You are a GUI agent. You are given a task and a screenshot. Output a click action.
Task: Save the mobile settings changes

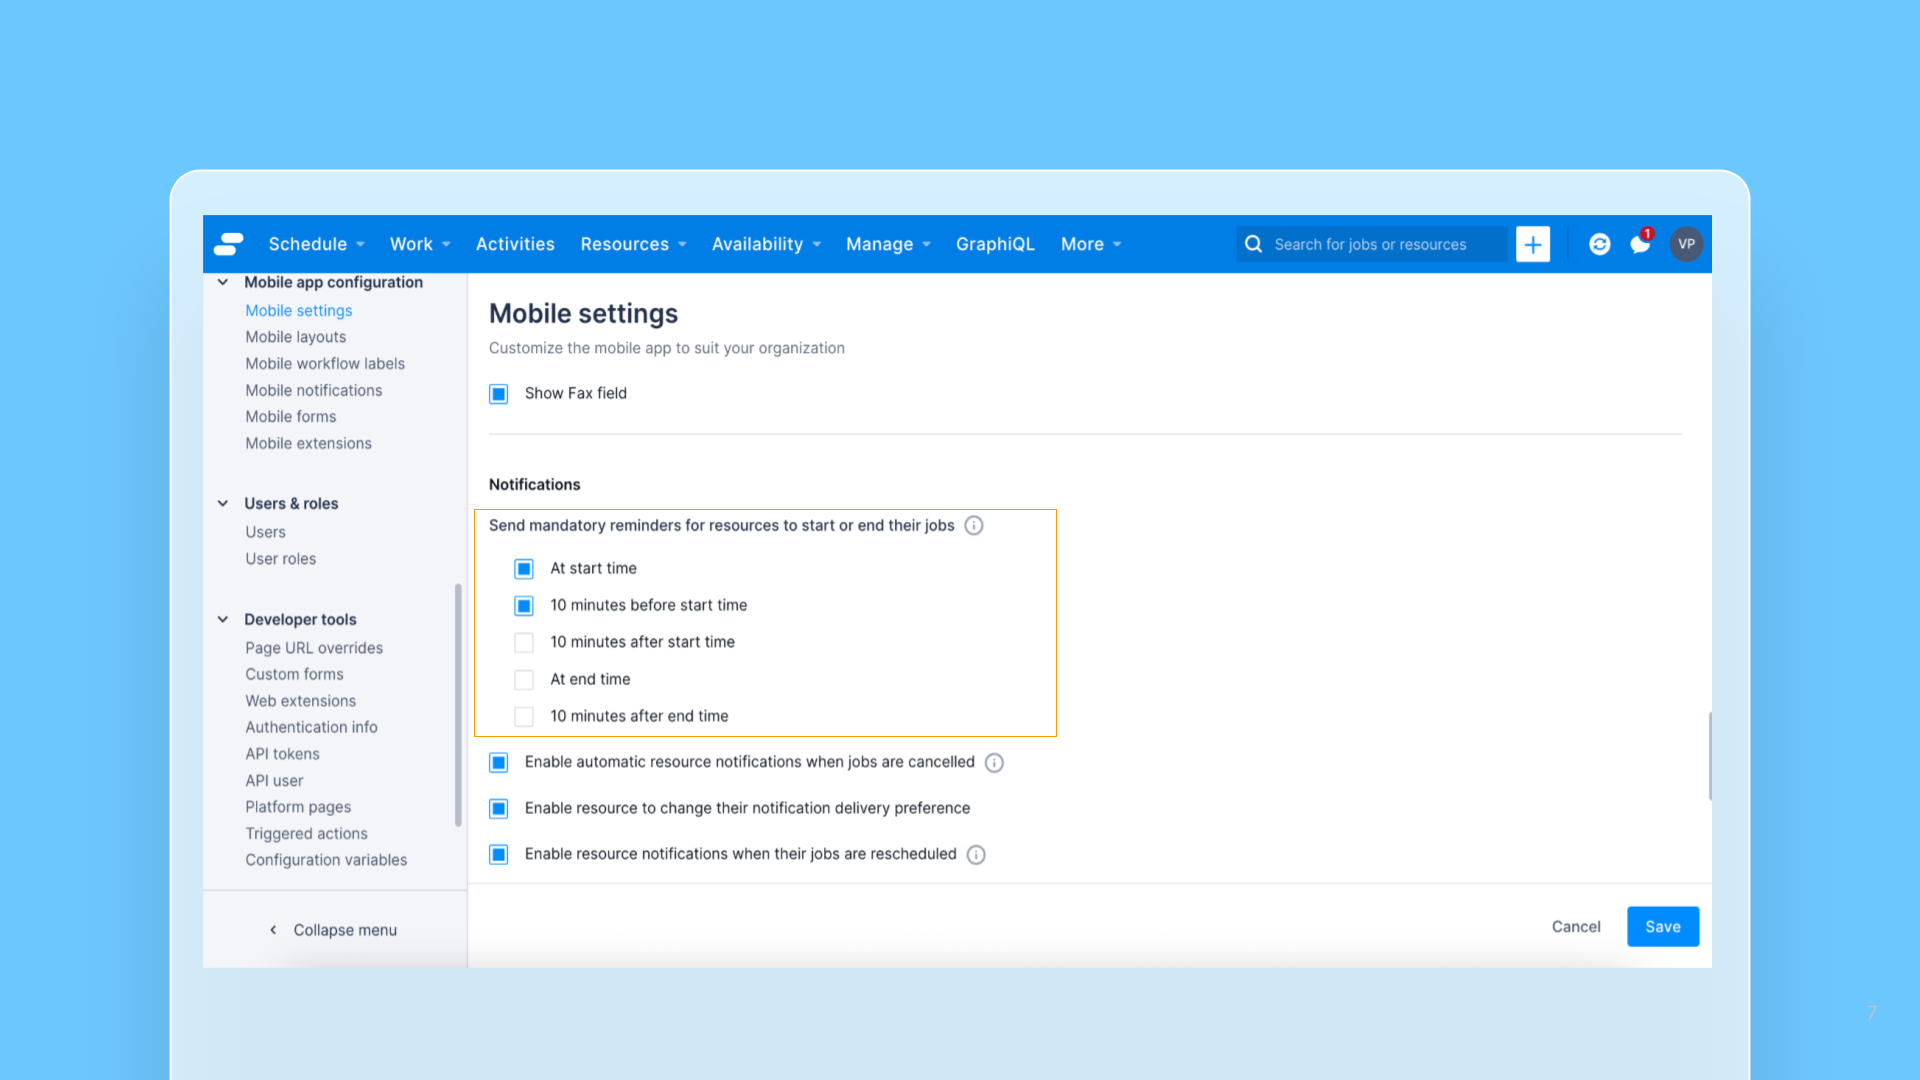[1662, 926]
